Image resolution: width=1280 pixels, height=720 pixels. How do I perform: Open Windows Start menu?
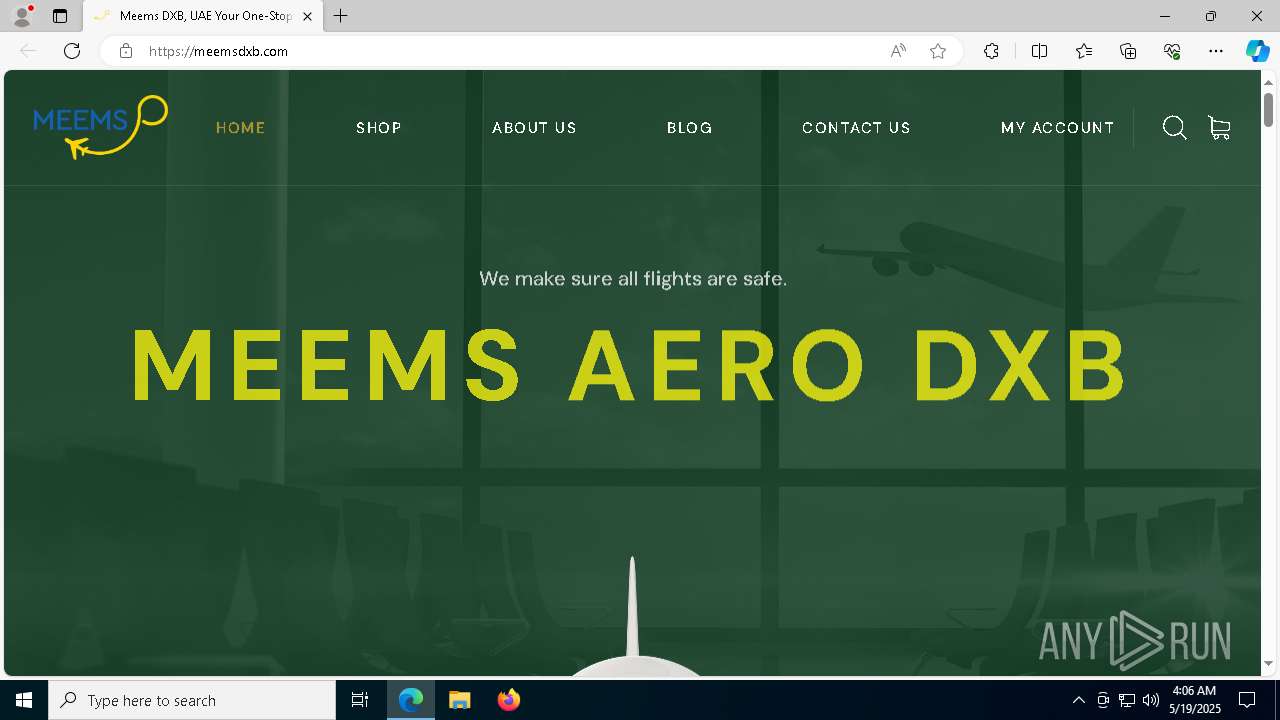(24, 700)
